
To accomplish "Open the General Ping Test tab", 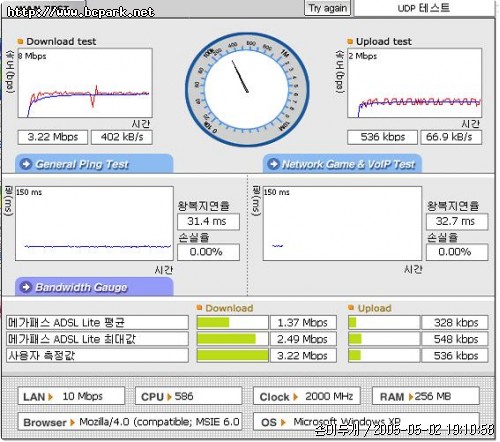I will coord(94,164).
